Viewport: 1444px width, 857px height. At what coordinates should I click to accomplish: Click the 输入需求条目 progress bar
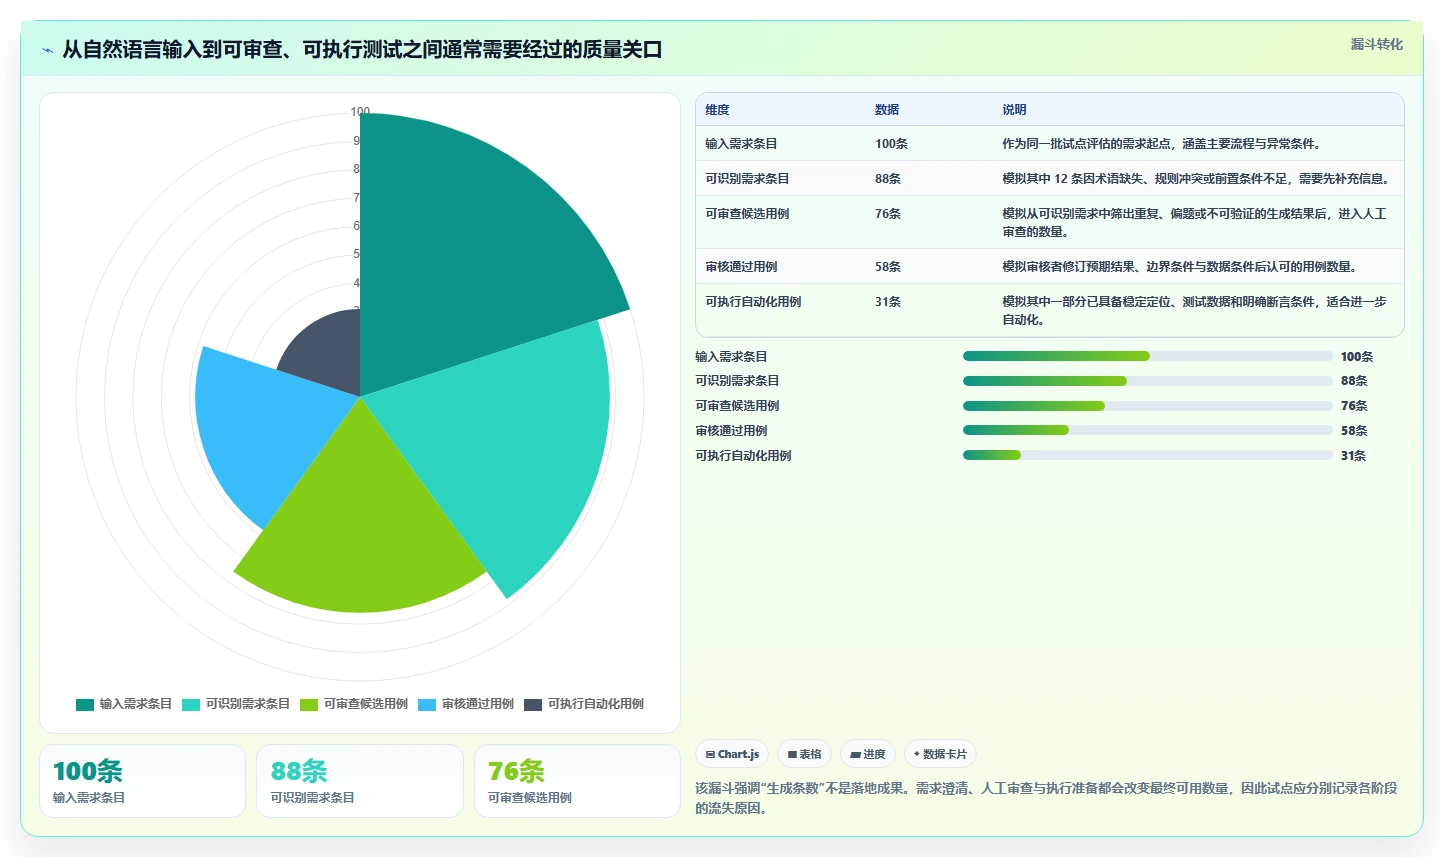1147,356
